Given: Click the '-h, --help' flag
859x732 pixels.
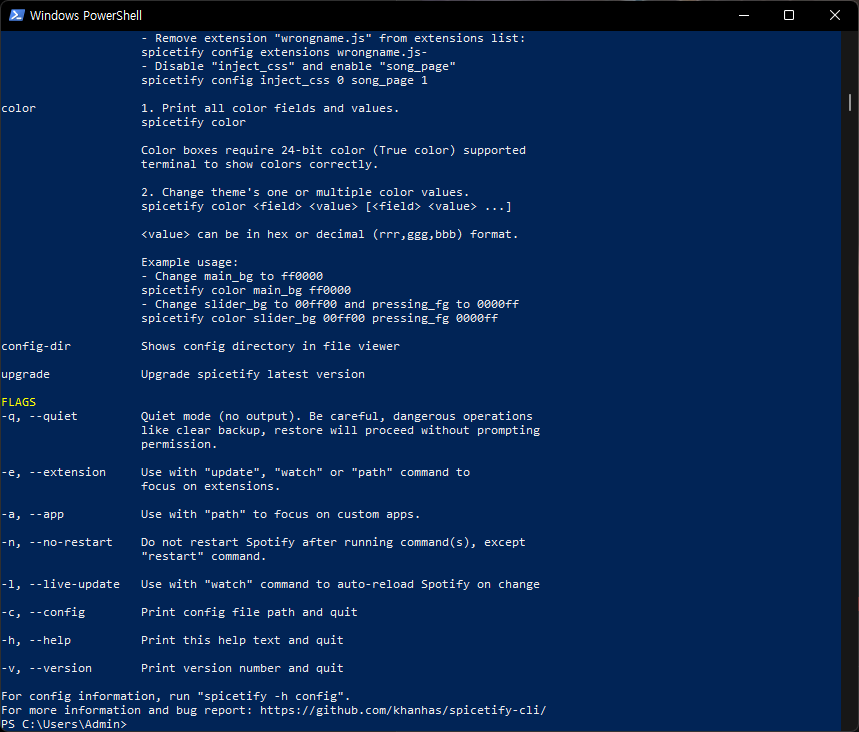Looking at the screenshot, I should (36, 640).
